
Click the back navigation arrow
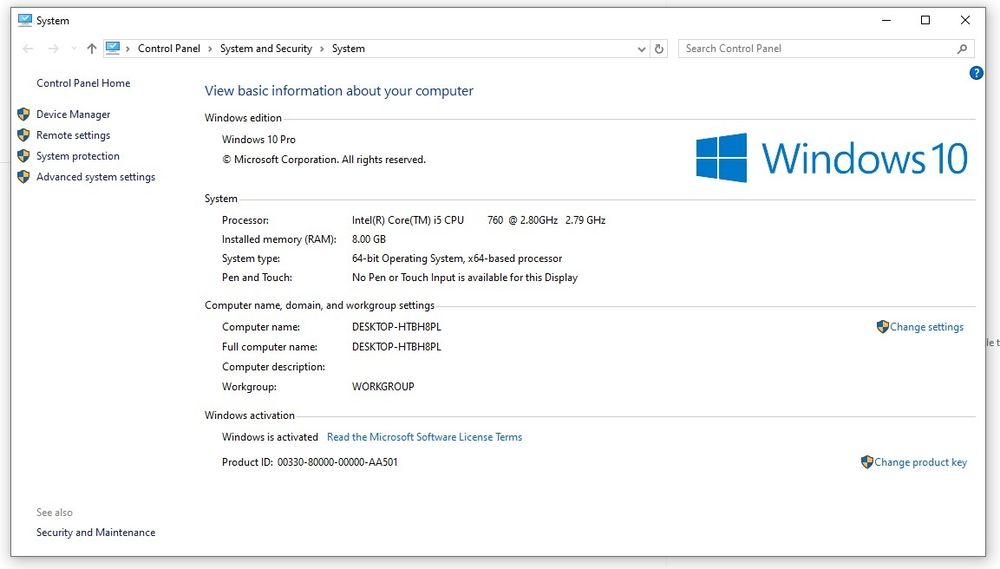pos(27,48)
